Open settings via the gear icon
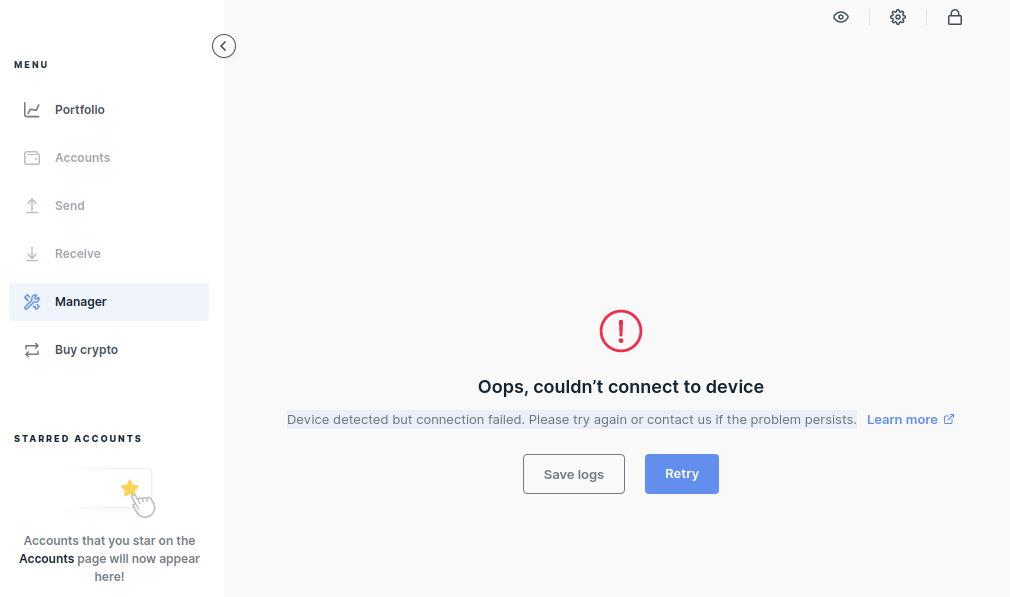1010x597 pixels. click(898, 17)
